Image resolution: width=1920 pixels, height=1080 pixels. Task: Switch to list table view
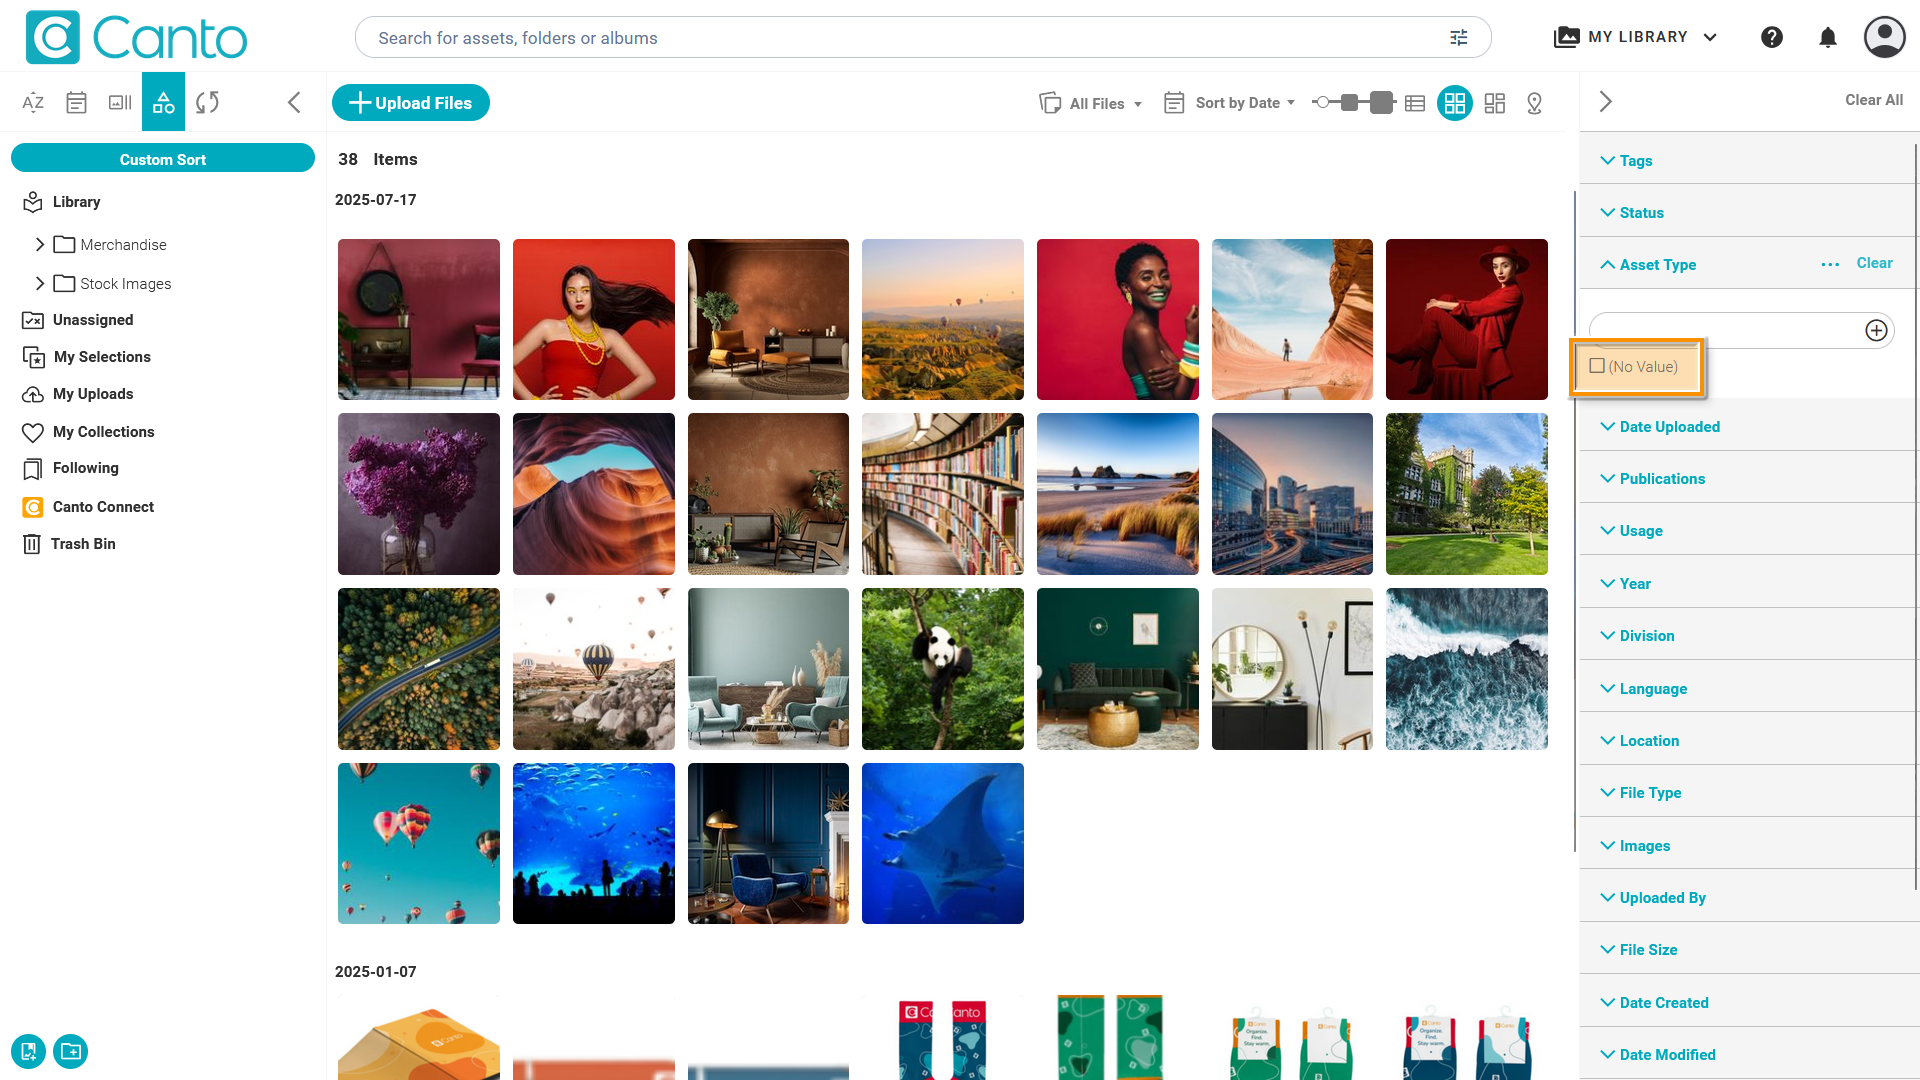[x=1415, y=103]
